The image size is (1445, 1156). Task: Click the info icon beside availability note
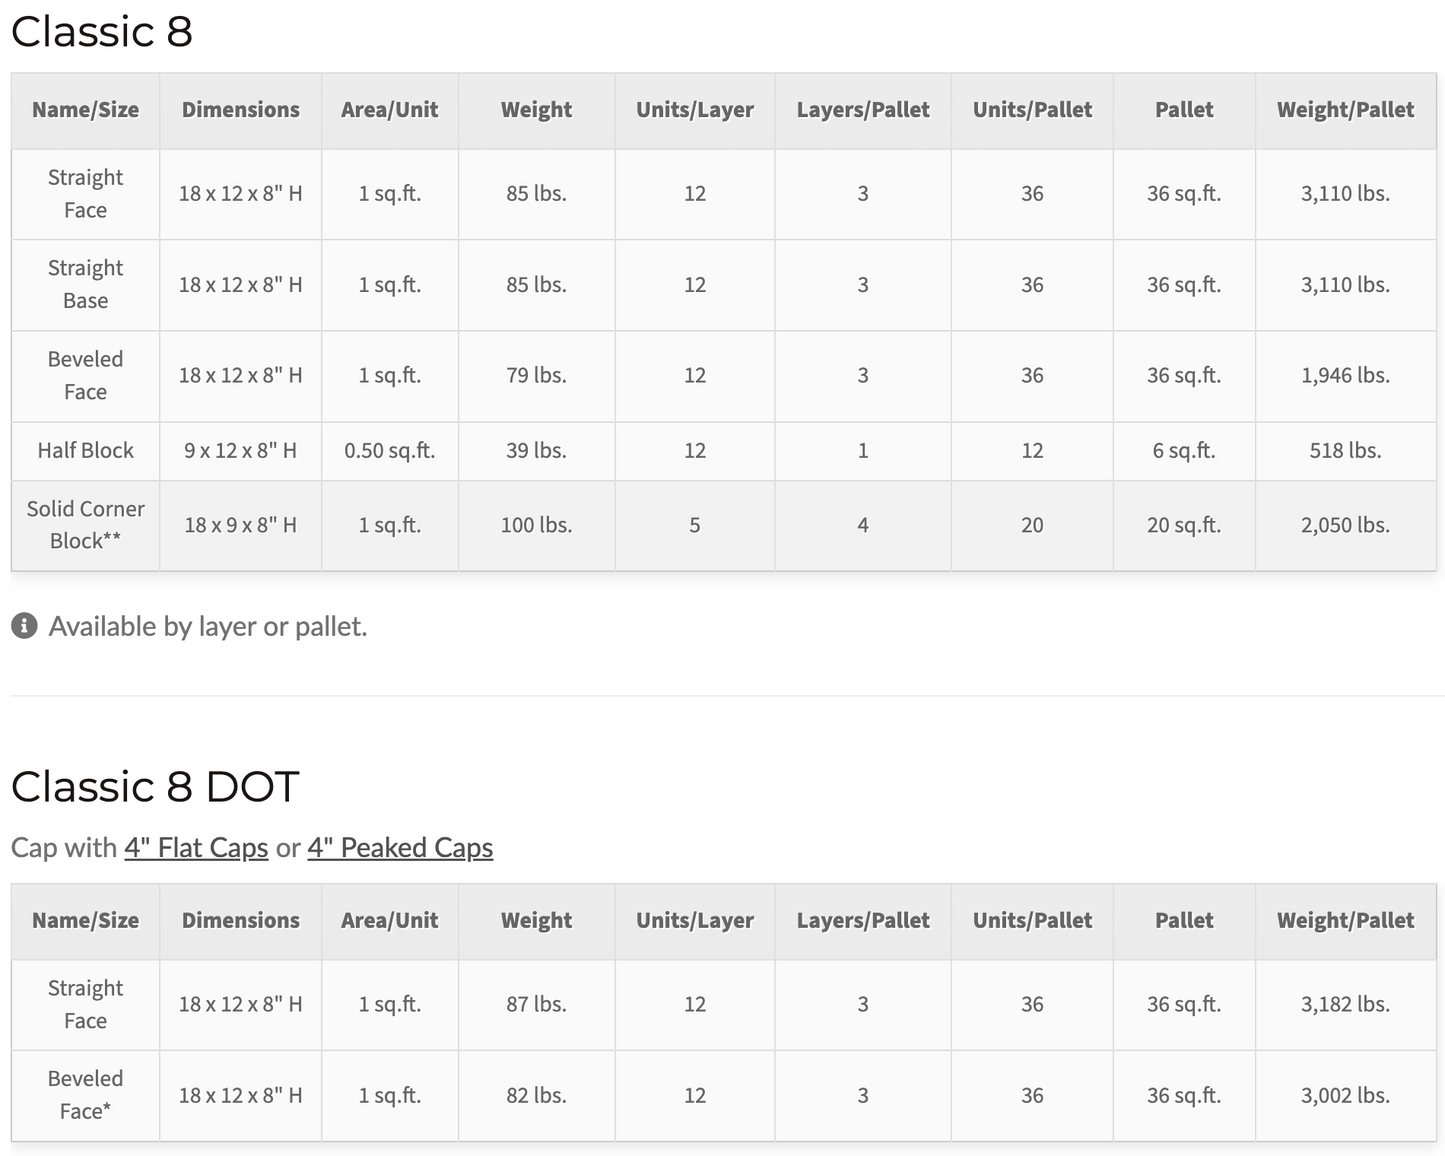click(x=24, y=626)
